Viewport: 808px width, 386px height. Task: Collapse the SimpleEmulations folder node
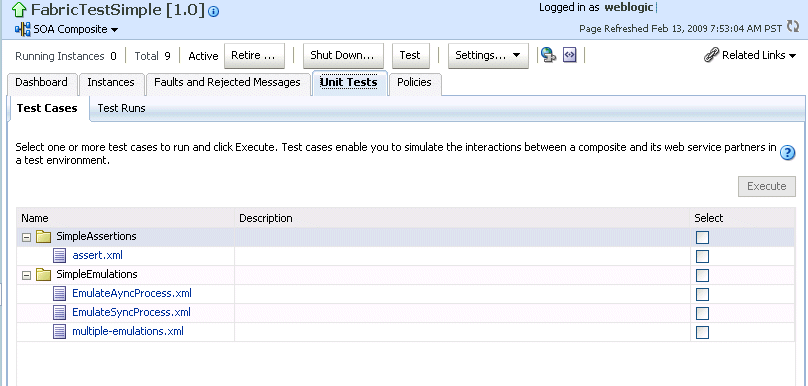pyautogui.click(x=26, y=275)
